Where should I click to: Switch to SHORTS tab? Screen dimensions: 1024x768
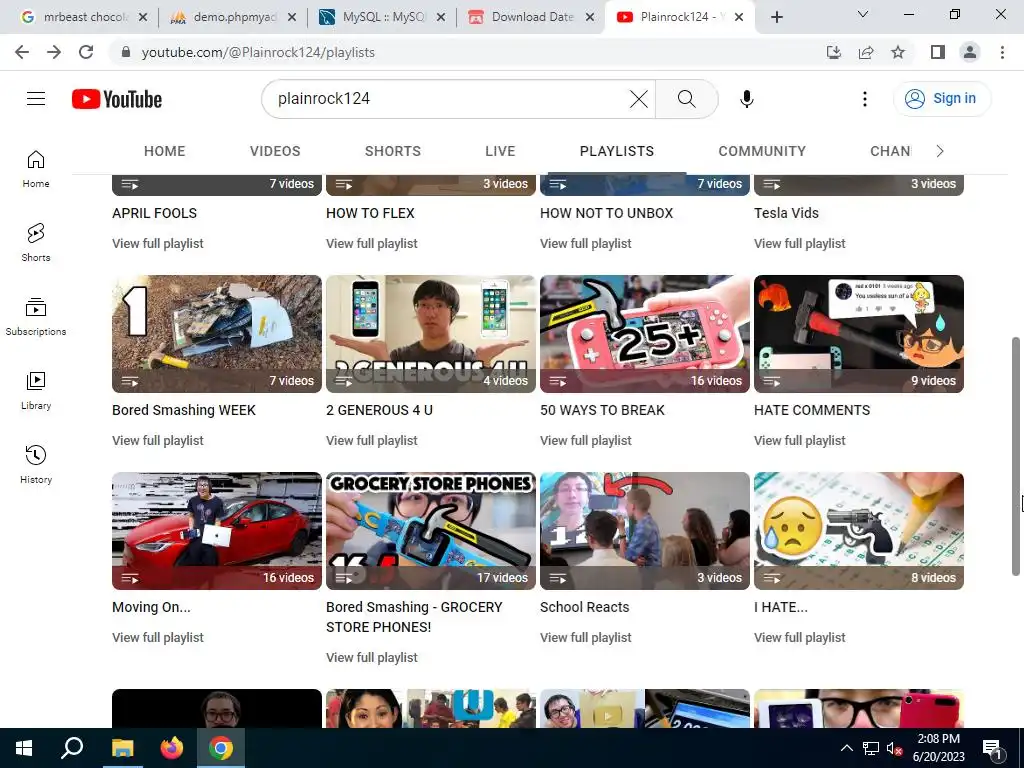point(392,151)
